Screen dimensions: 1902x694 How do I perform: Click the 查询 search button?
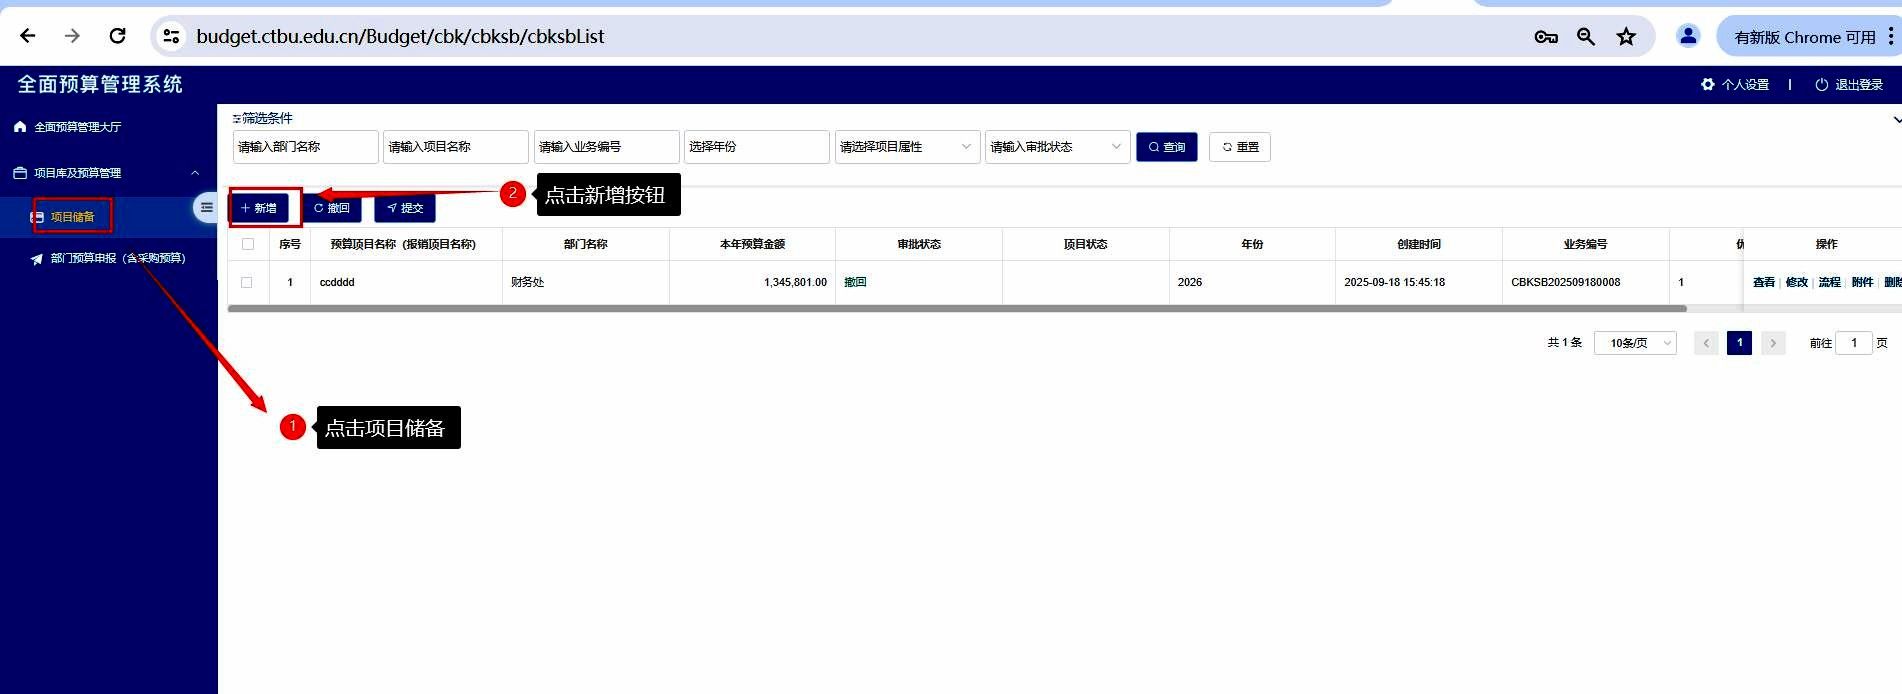(x=1166, y=147)
